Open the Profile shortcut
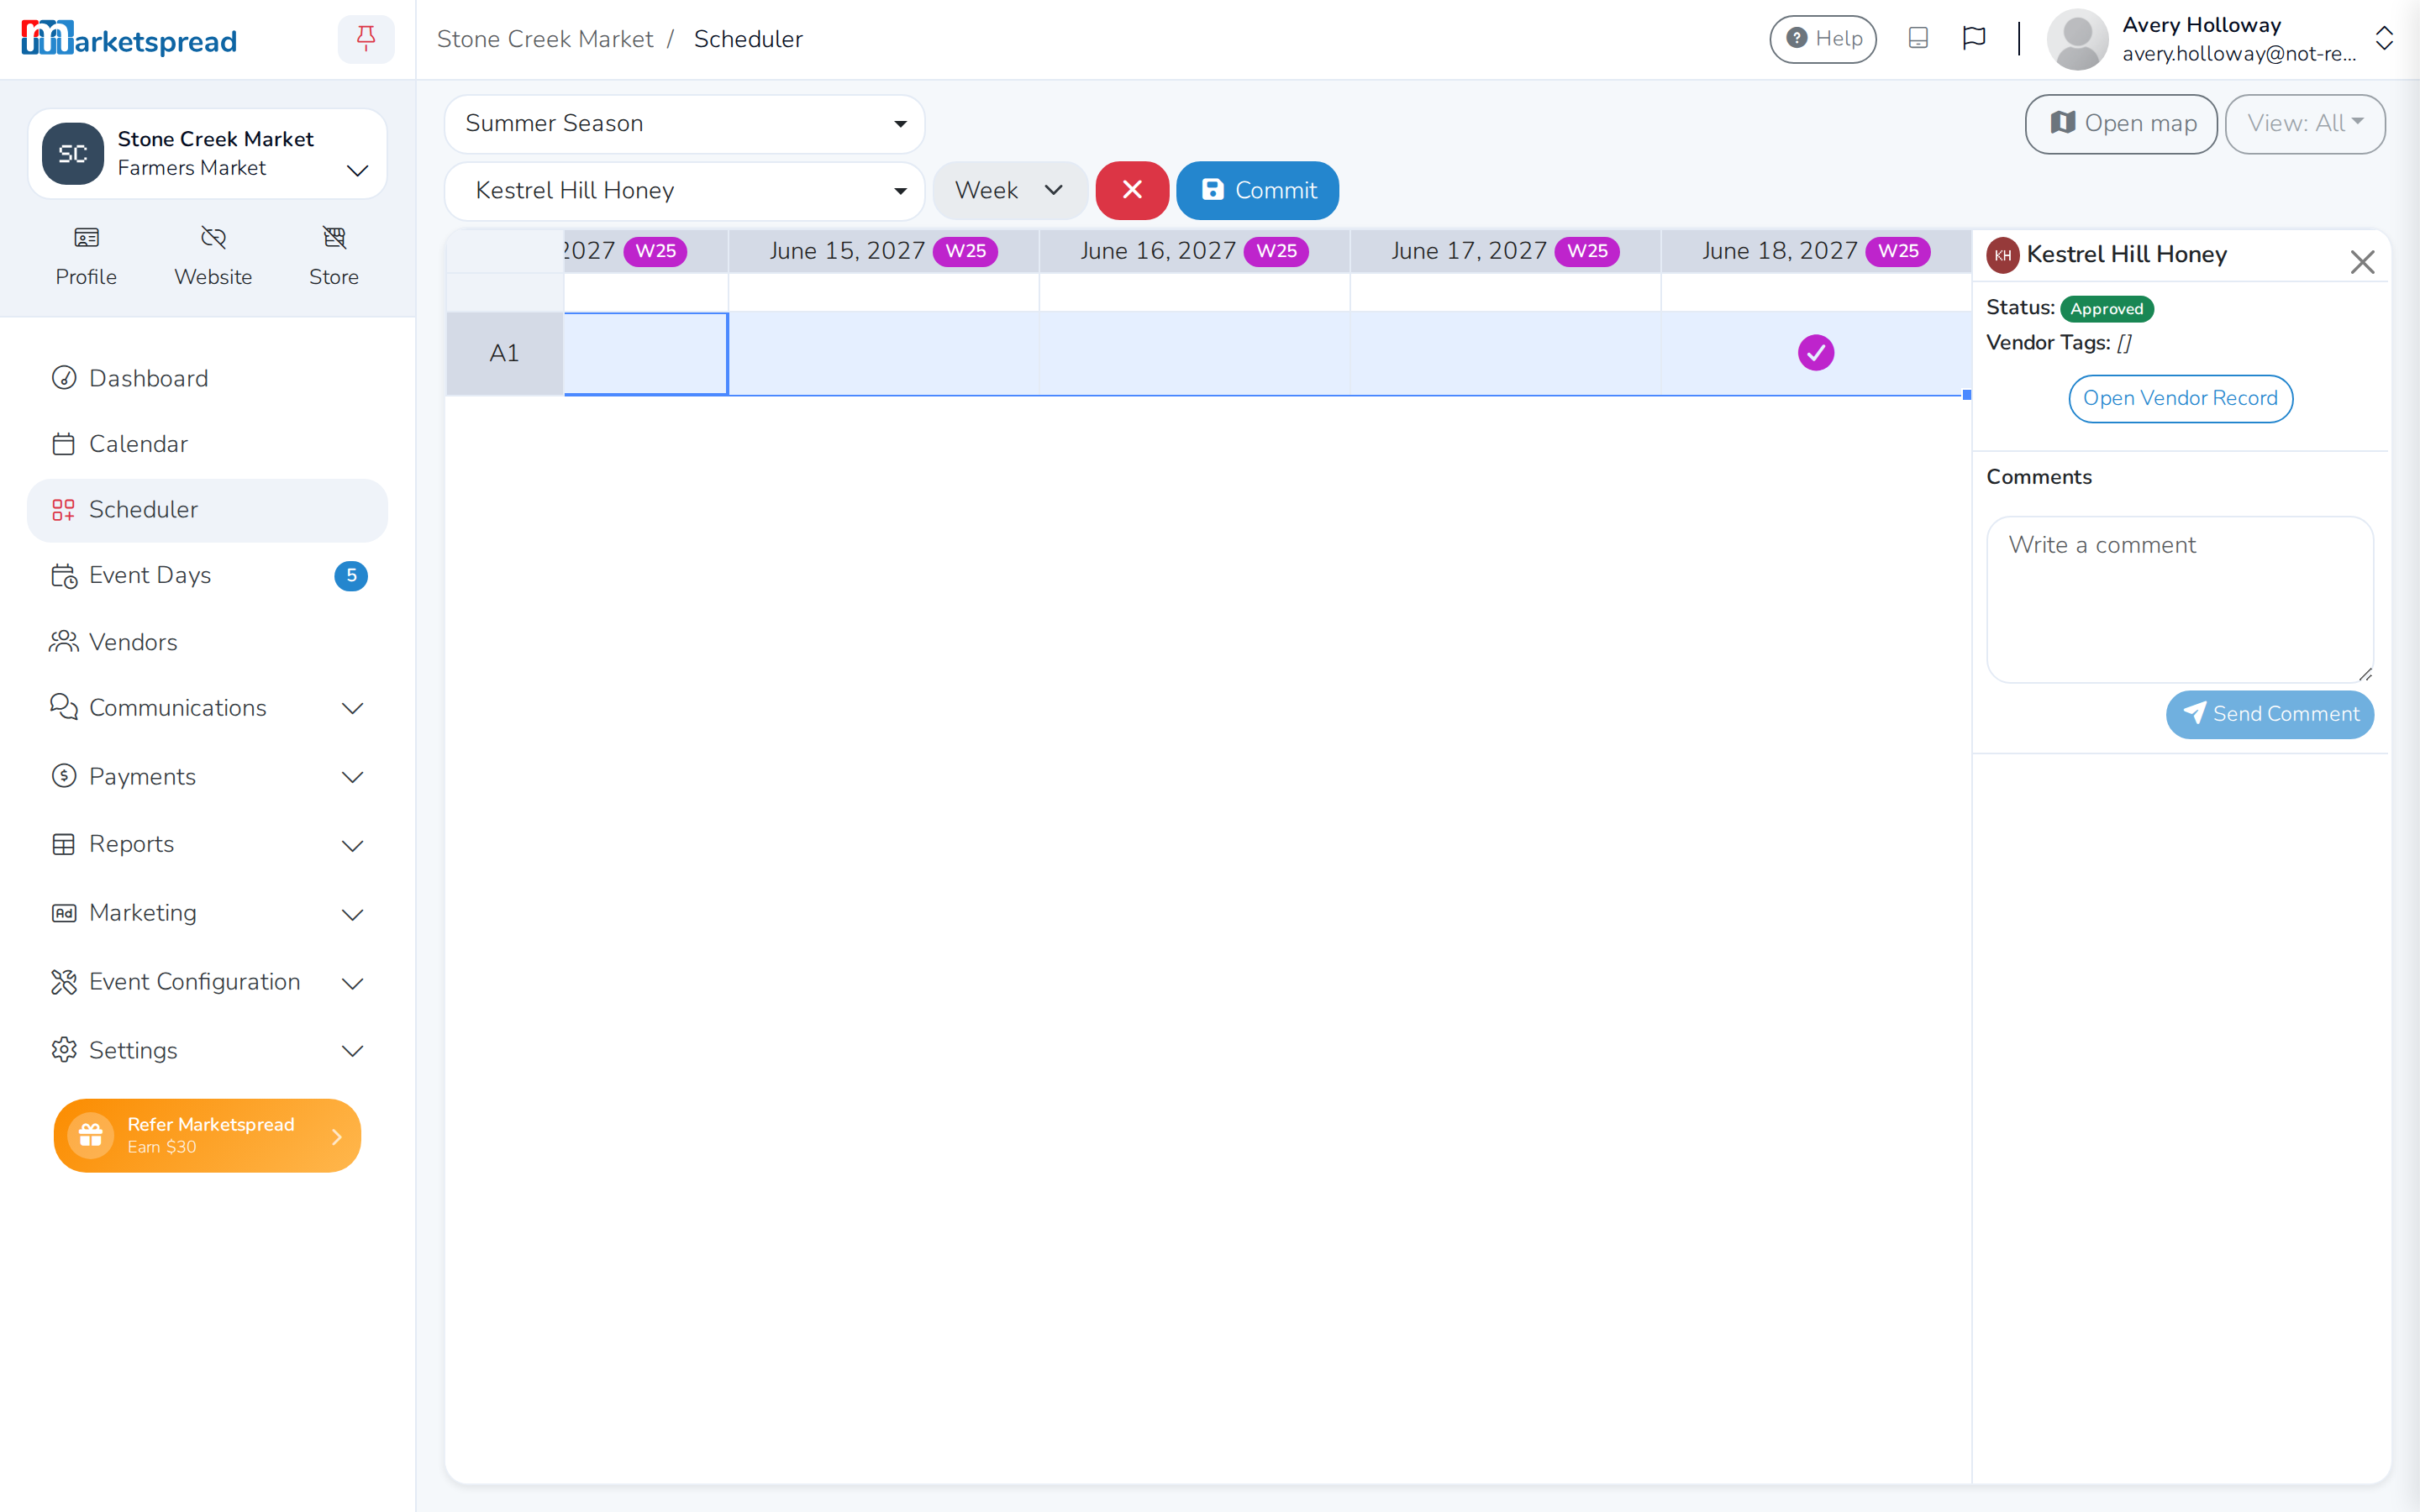2420x1512 pixels. click(x=86, y=256)
